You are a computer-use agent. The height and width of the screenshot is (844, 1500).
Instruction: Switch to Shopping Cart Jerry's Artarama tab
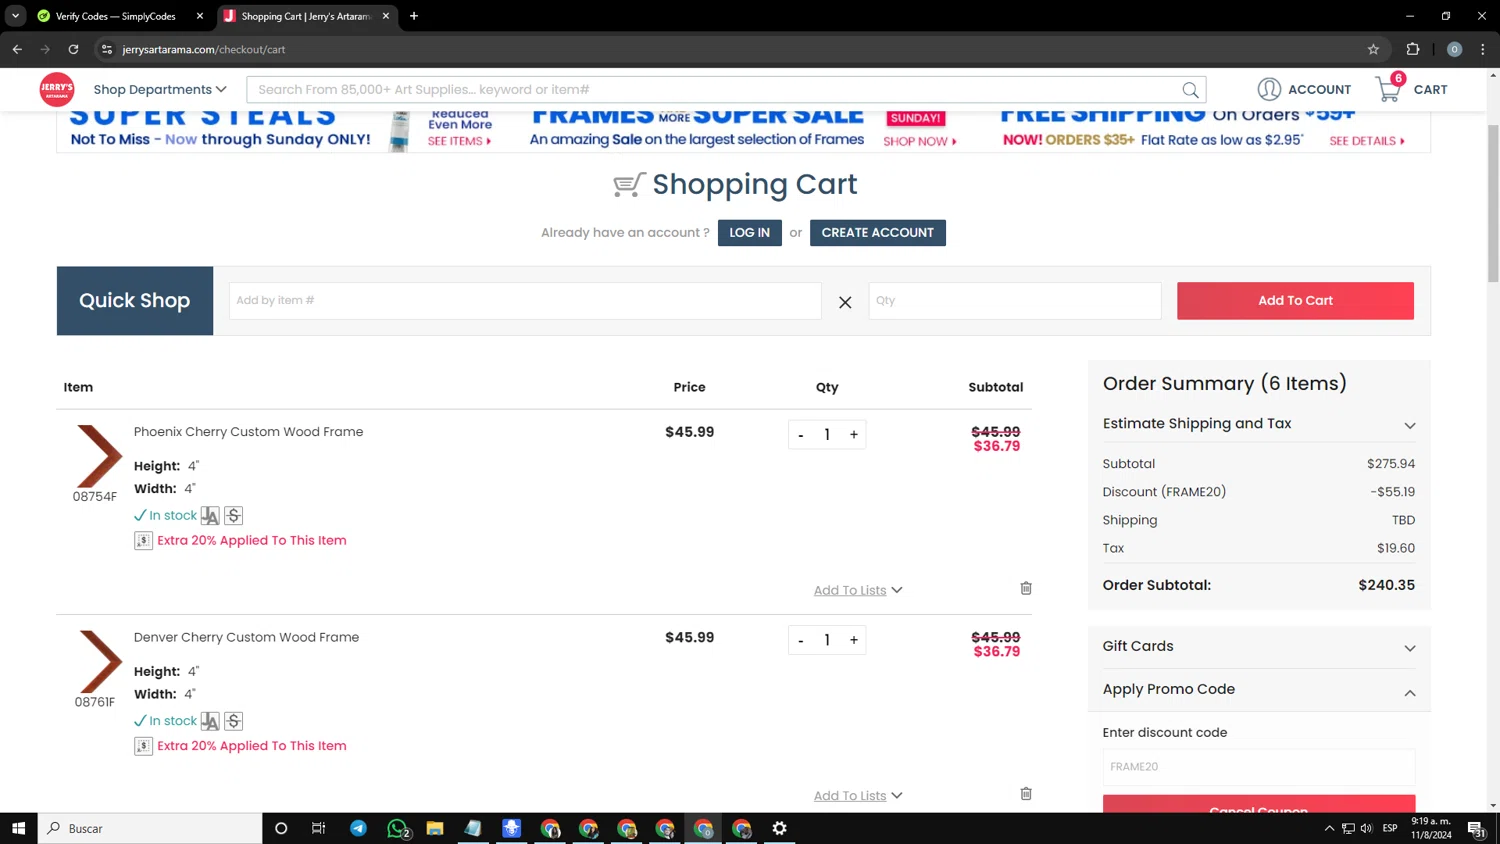coord(305,16)
